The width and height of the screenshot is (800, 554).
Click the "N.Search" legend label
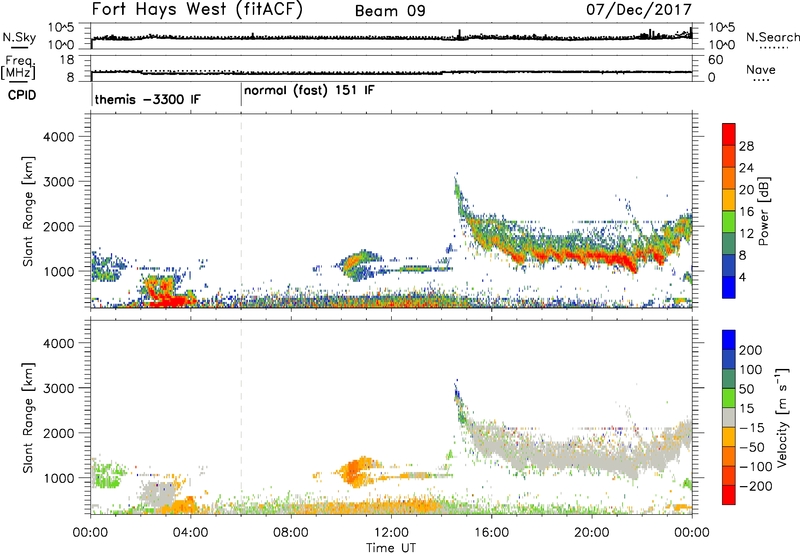tap(772, 37)
